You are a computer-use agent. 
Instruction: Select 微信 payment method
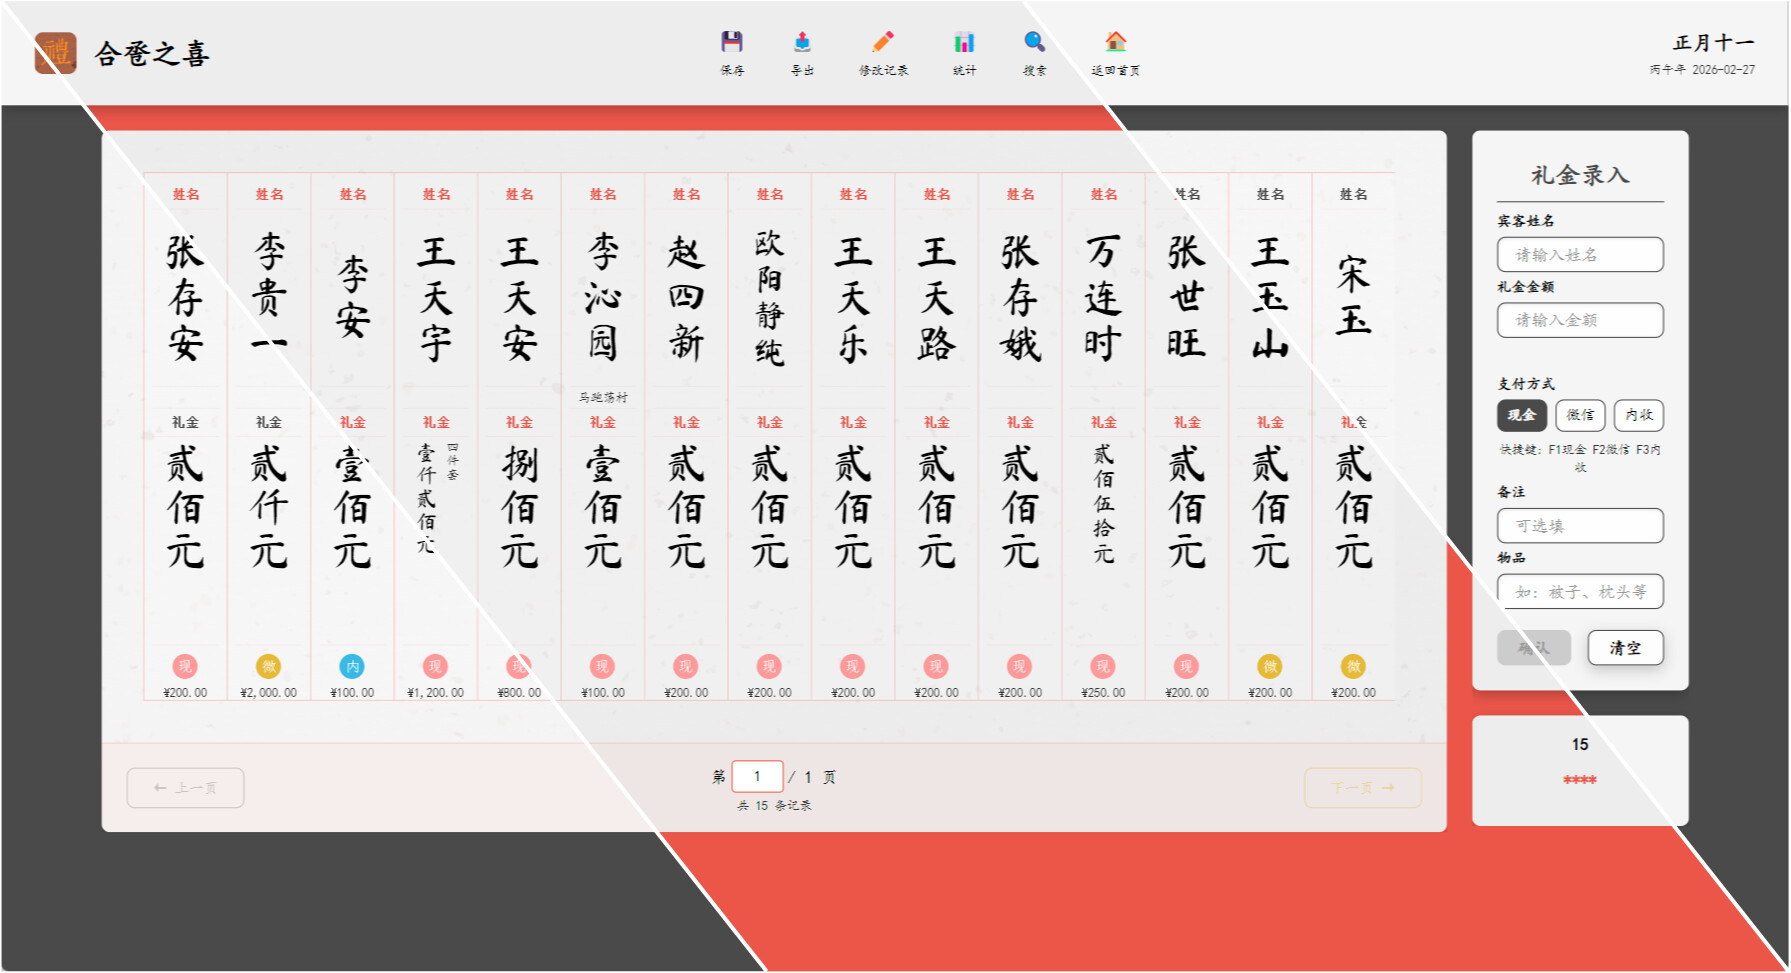[1580, 415]
